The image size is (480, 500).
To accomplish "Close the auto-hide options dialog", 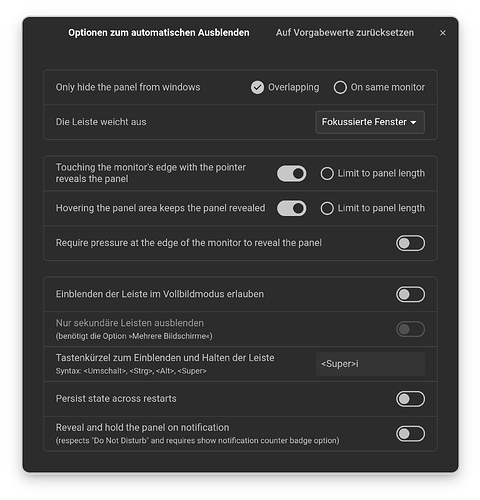I will 442,33.
